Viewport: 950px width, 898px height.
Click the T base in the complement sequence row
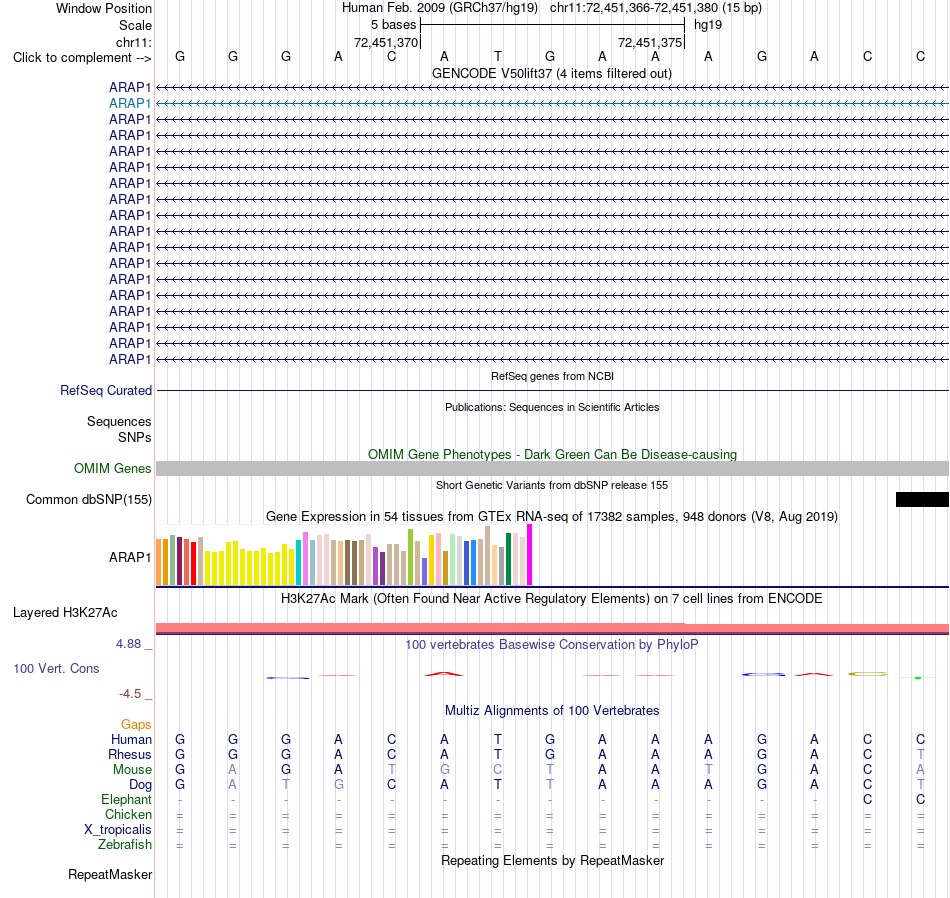[x=497, y=56]
